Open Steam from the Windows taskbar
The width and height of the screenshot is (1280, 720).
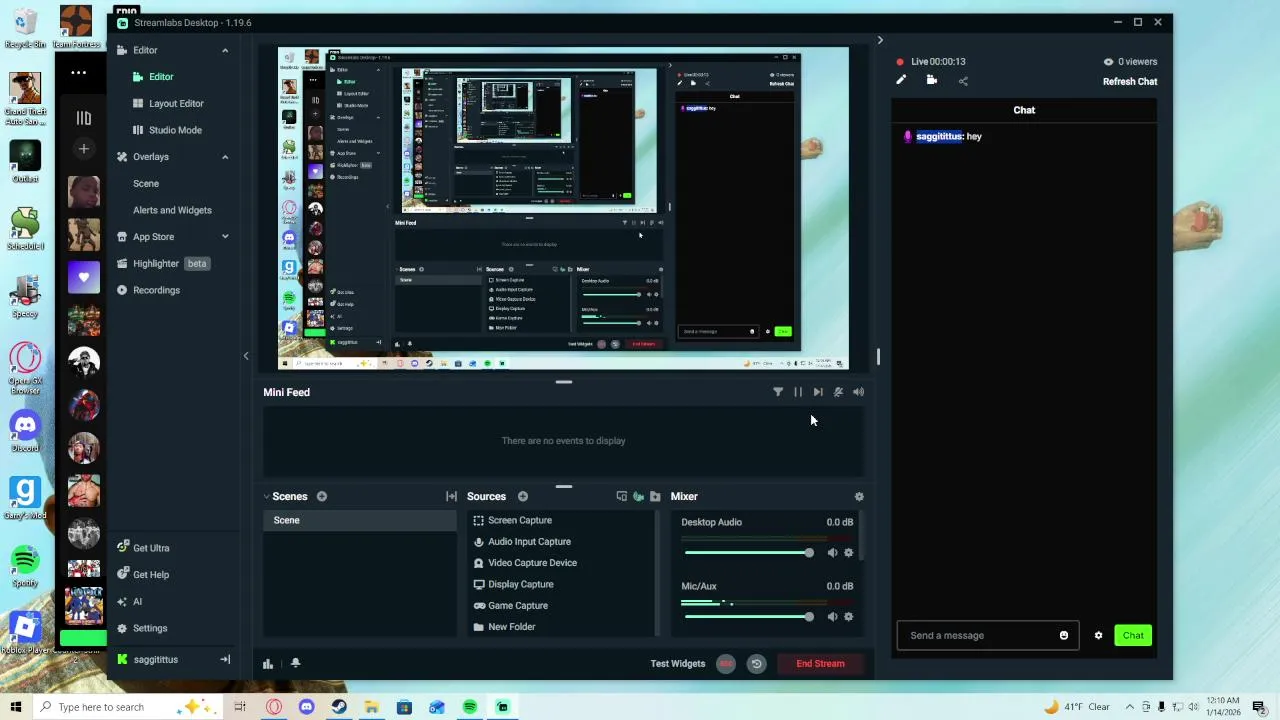(339, 707)
